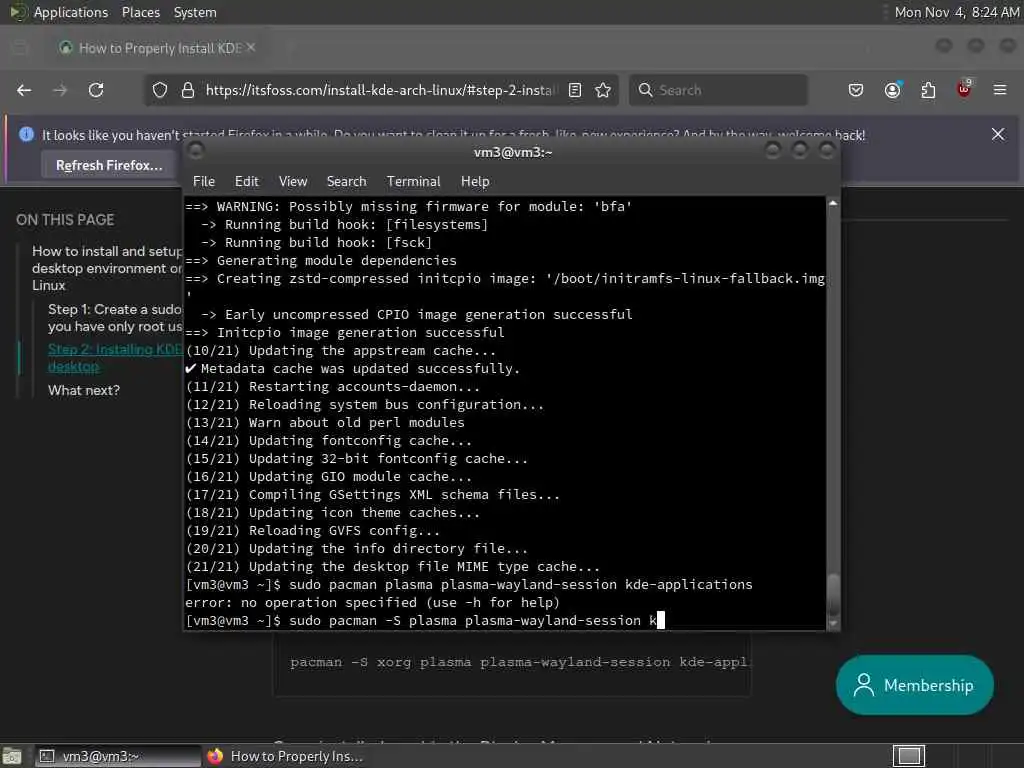
Task: Click the info icon in the notification bar
Action: [x=26, y=135]
